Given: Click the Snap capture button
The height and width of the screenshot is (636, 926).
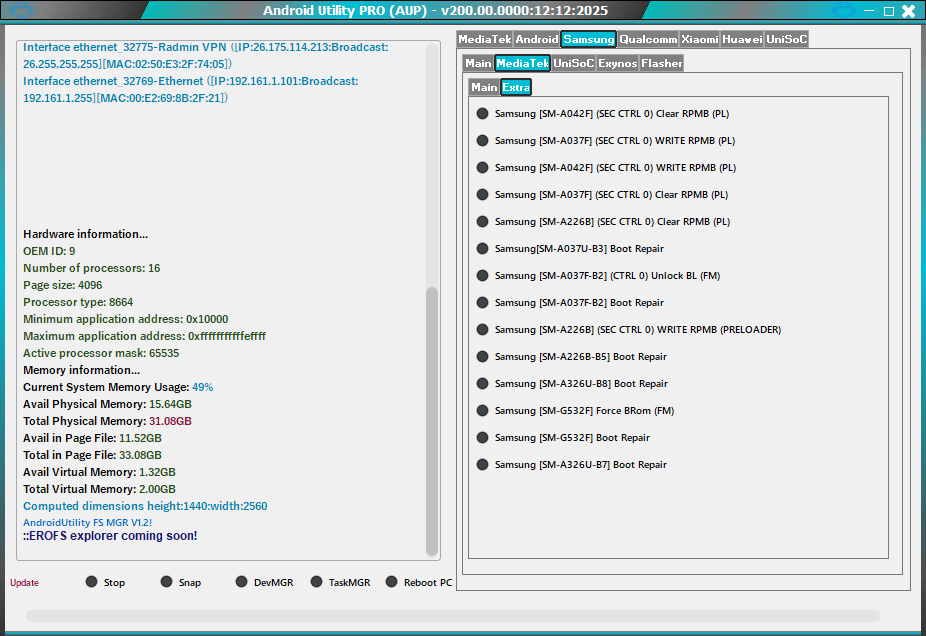Looking at the screenshot, I should 180,581.
